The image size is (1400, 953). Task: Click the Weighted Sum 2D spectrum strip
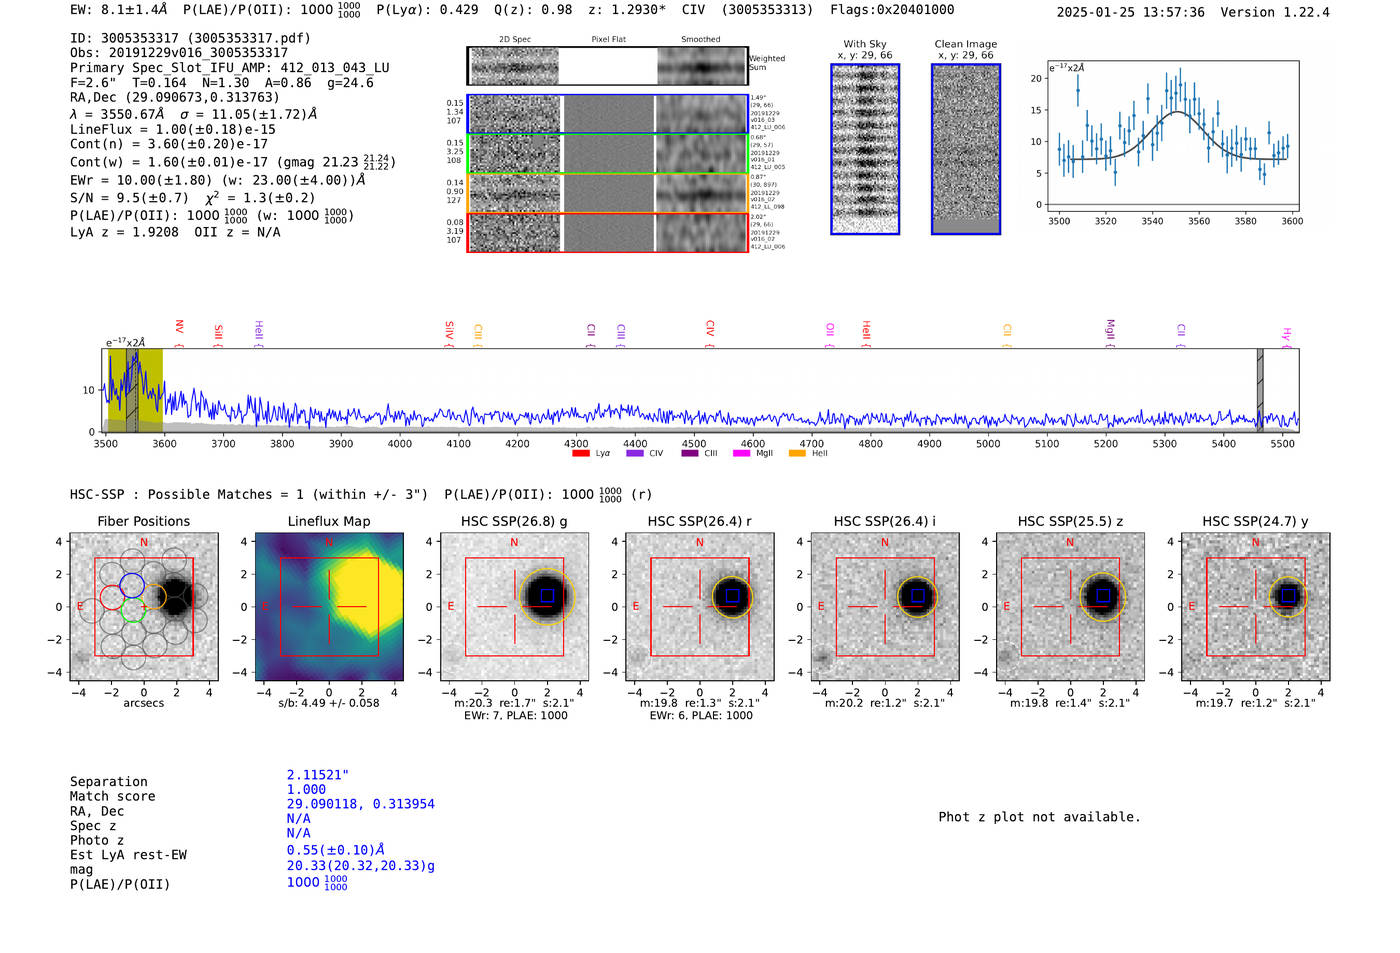(x=607, y=66)
